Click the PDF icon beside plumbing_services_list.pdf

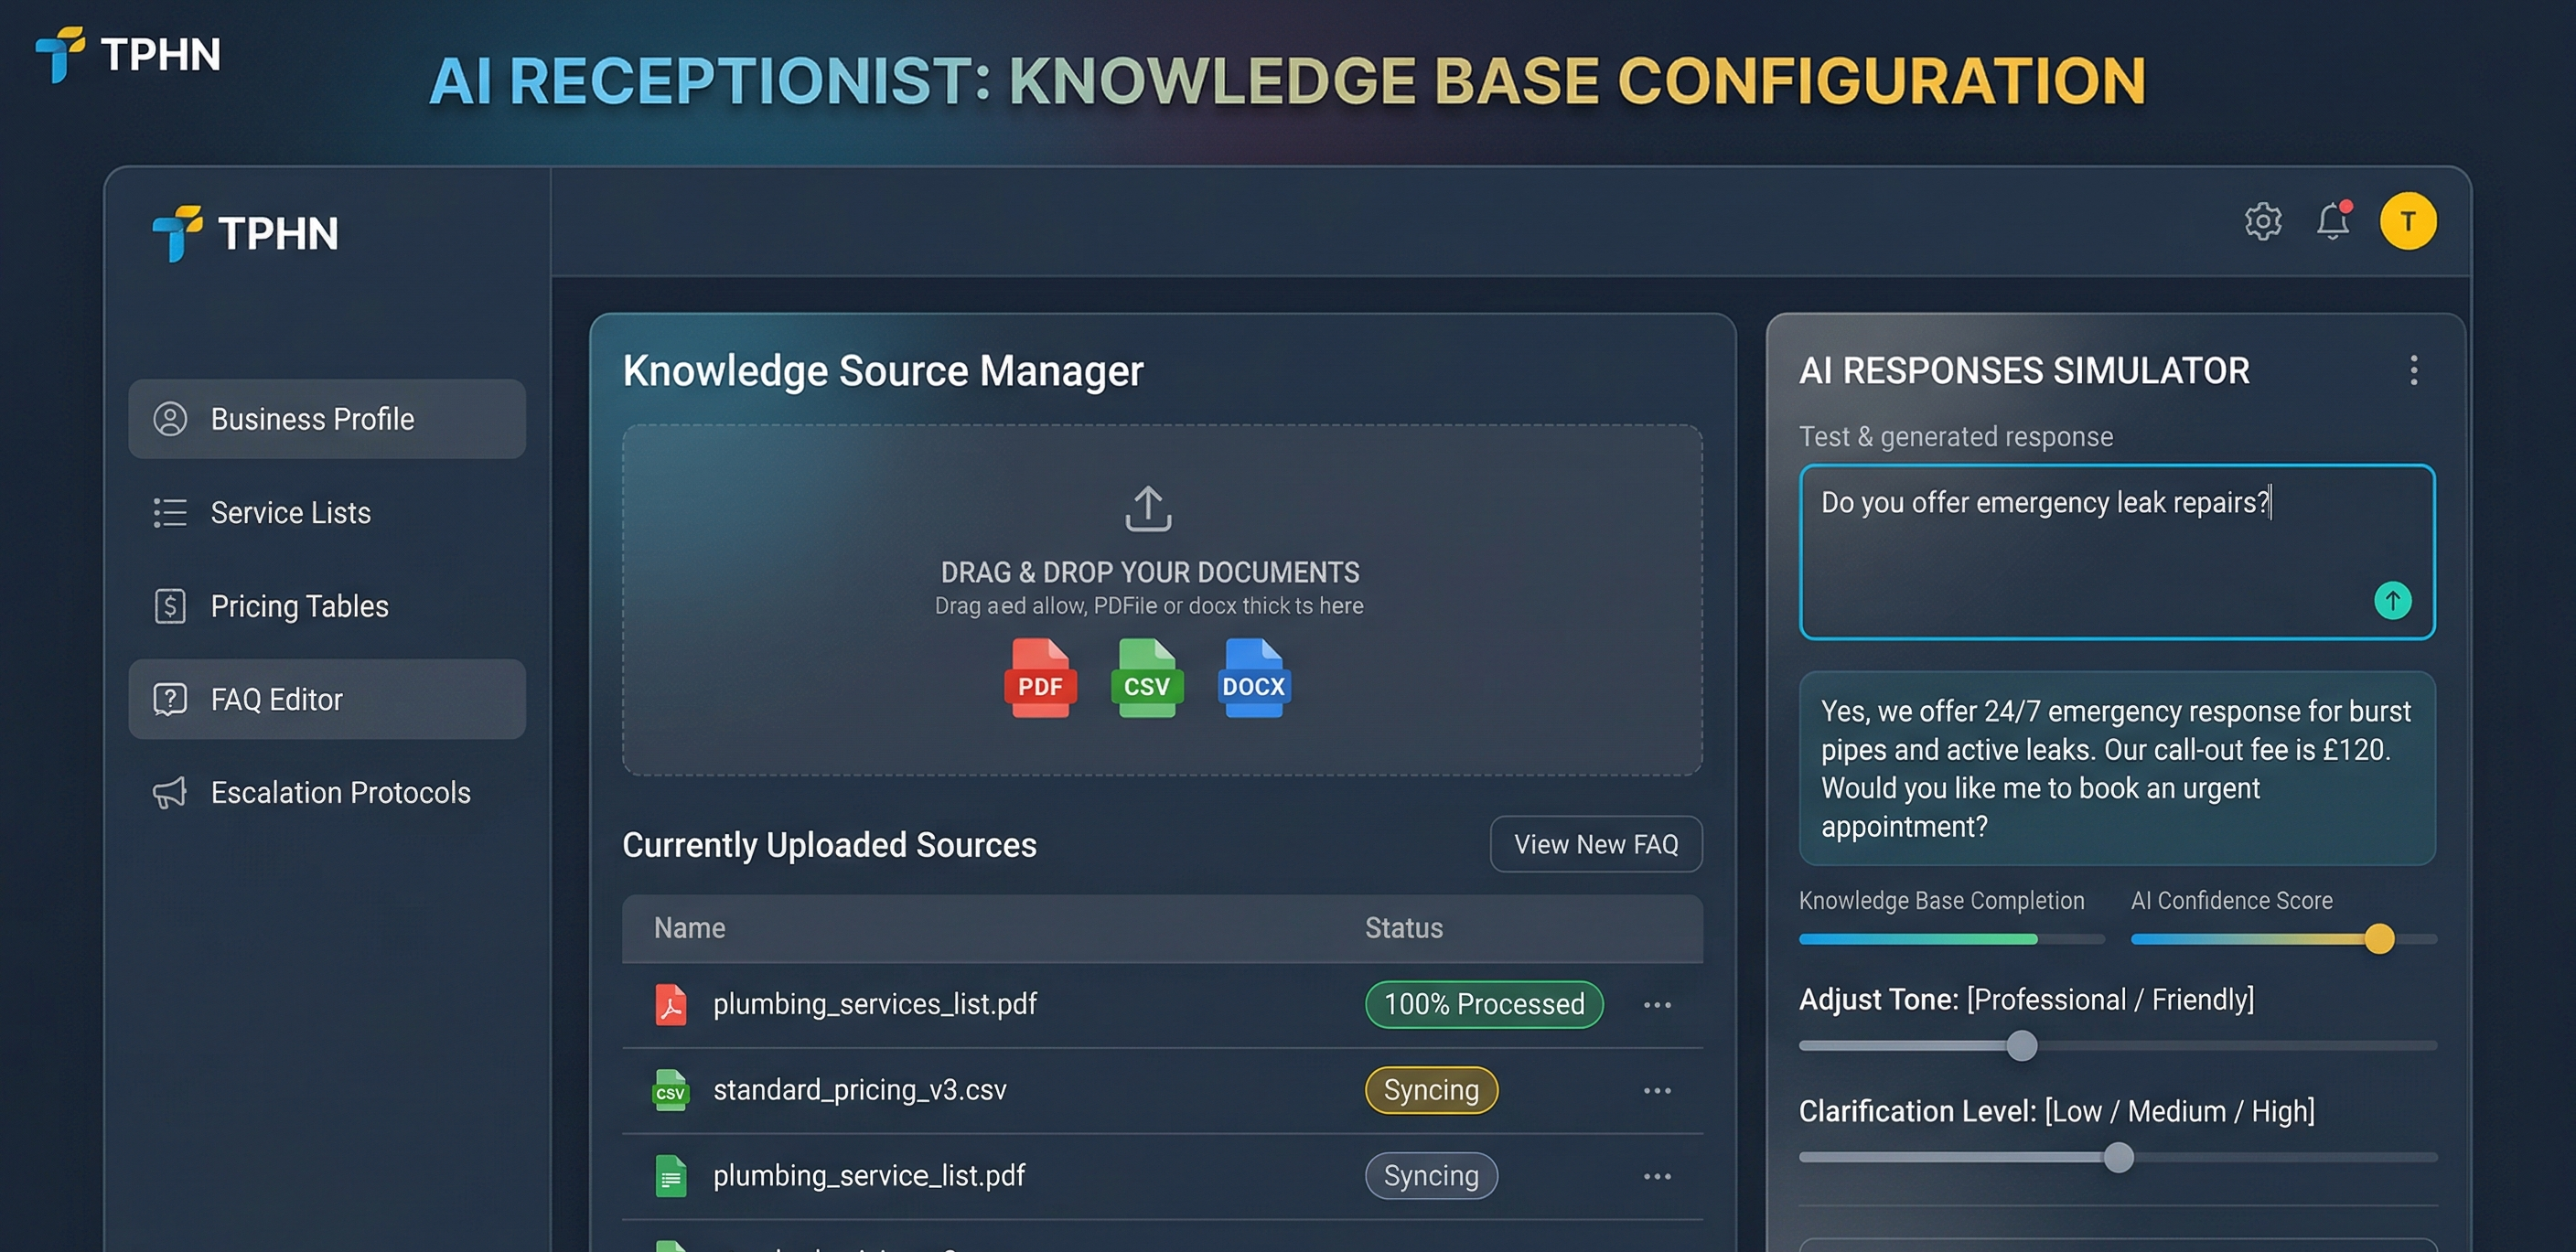pos(671,1004)
